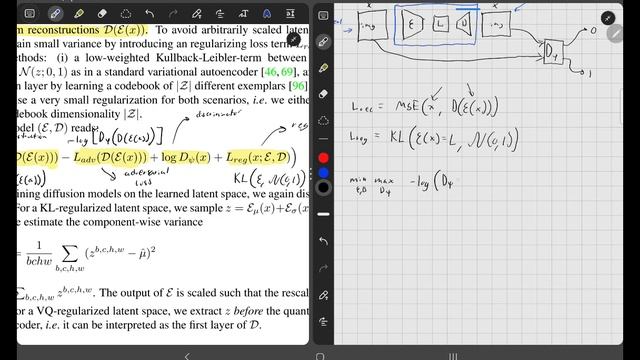Pick the red pen color

click(x=323, y=158)
